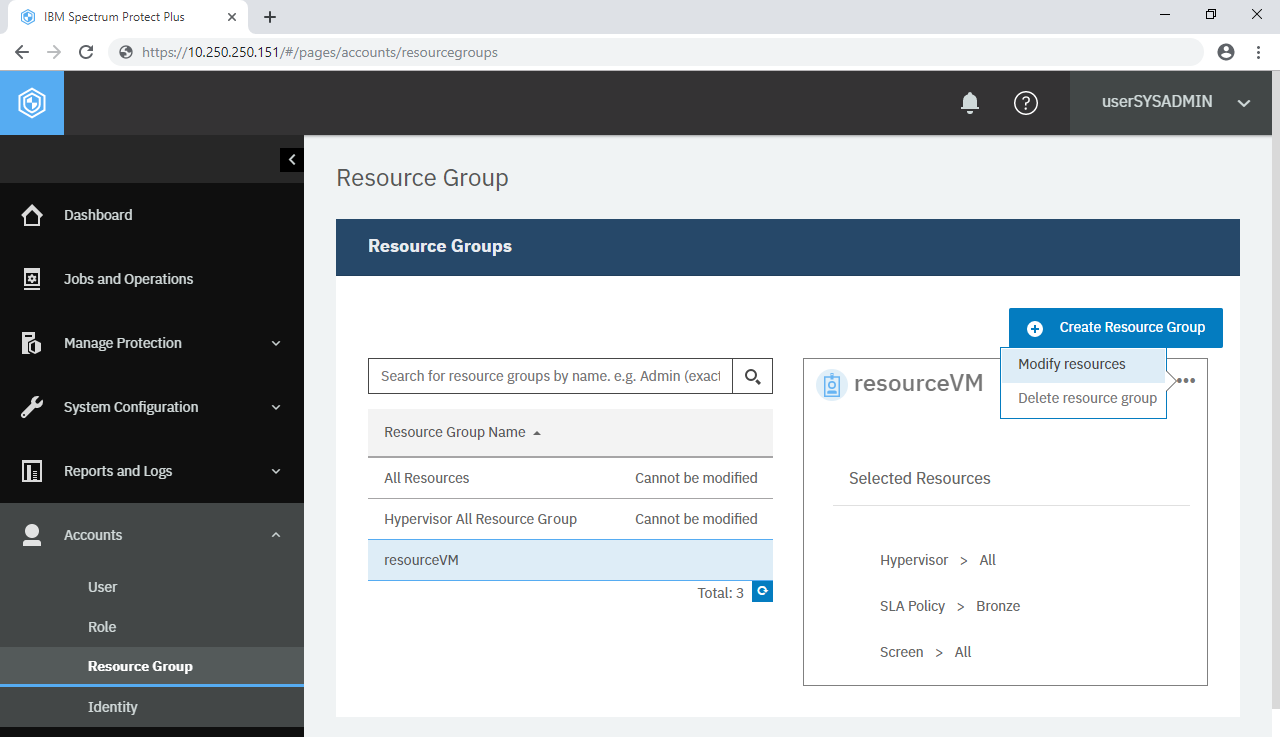
Task: Open a new browser tab
Action: click(x=270, y=17)
